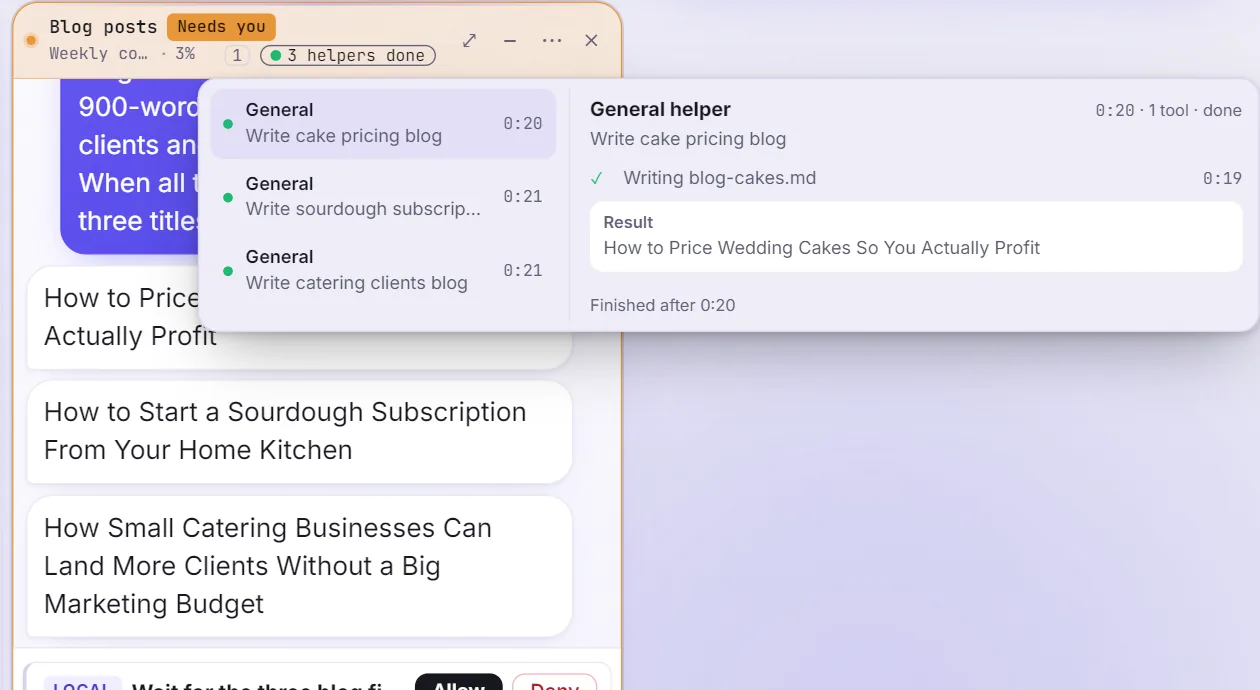This screenshot has height=690, width=1260.
Task: Click the orange status dot beside Blog posts
Action: 31,40
